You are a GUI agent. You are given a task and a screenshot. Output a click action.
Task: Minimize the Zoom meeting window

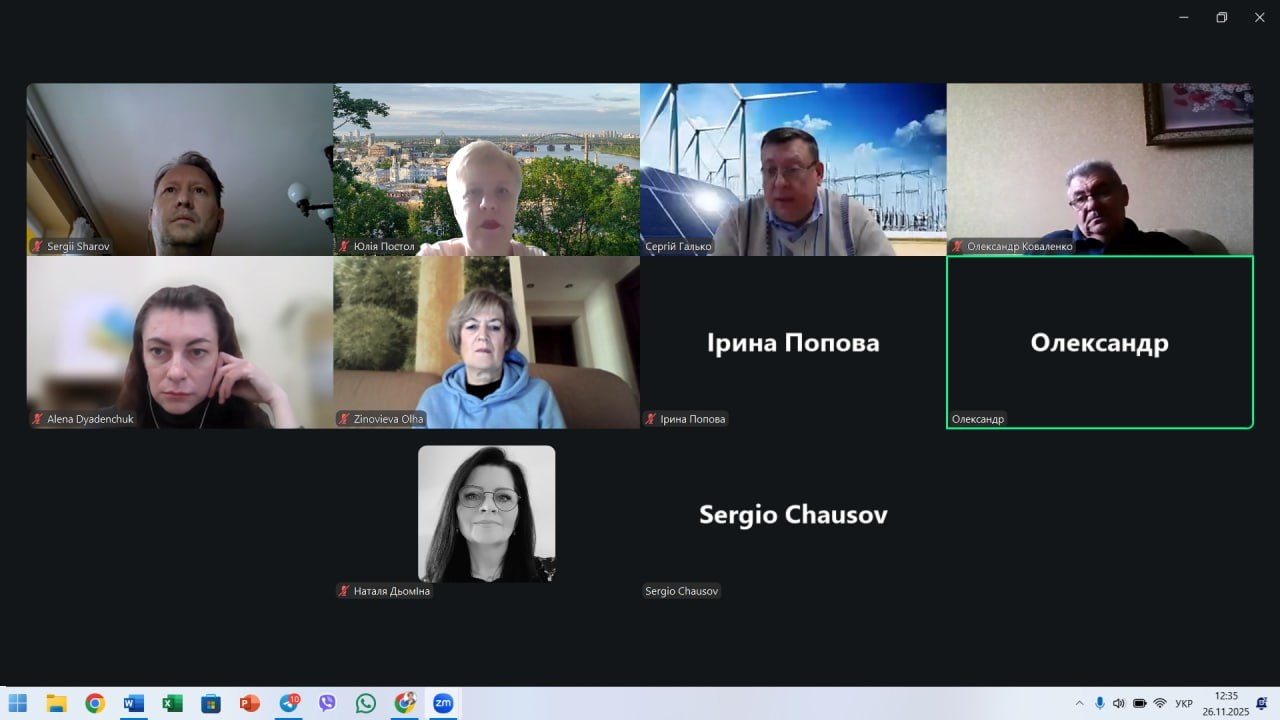1184,17
